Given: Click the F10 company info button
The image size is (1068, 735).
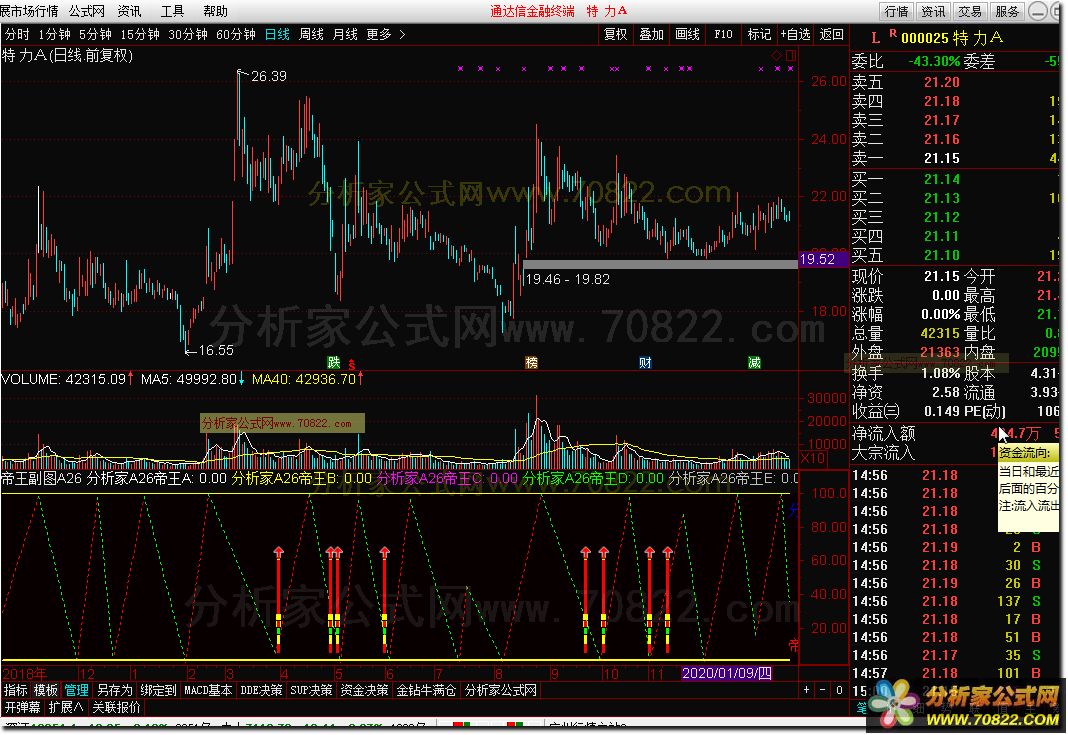Looking at the screenshot, I should (x=723, y=34).
